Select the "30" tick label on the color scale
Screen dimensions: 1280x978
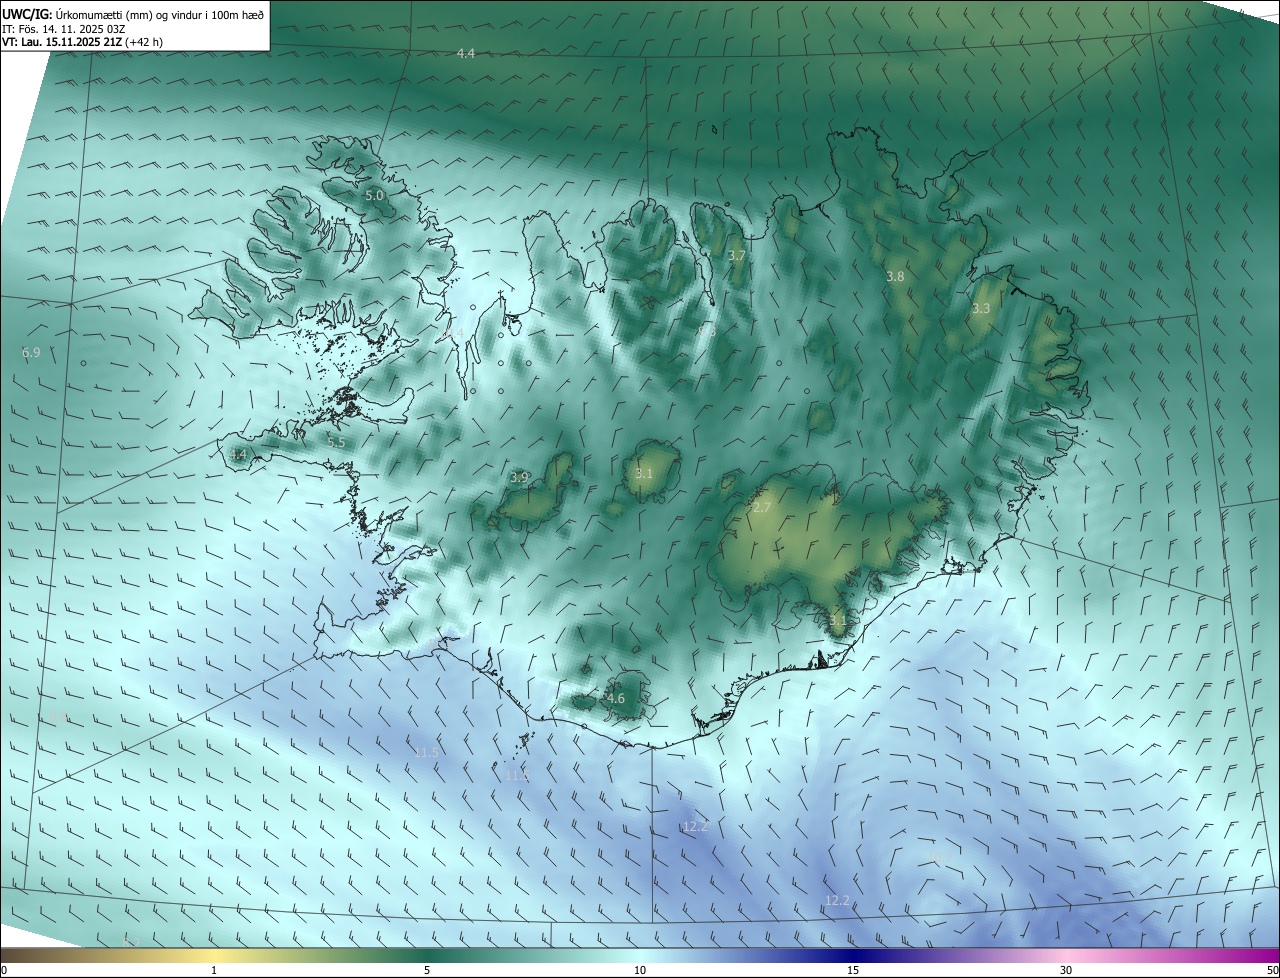click(x=1066, y=970)
